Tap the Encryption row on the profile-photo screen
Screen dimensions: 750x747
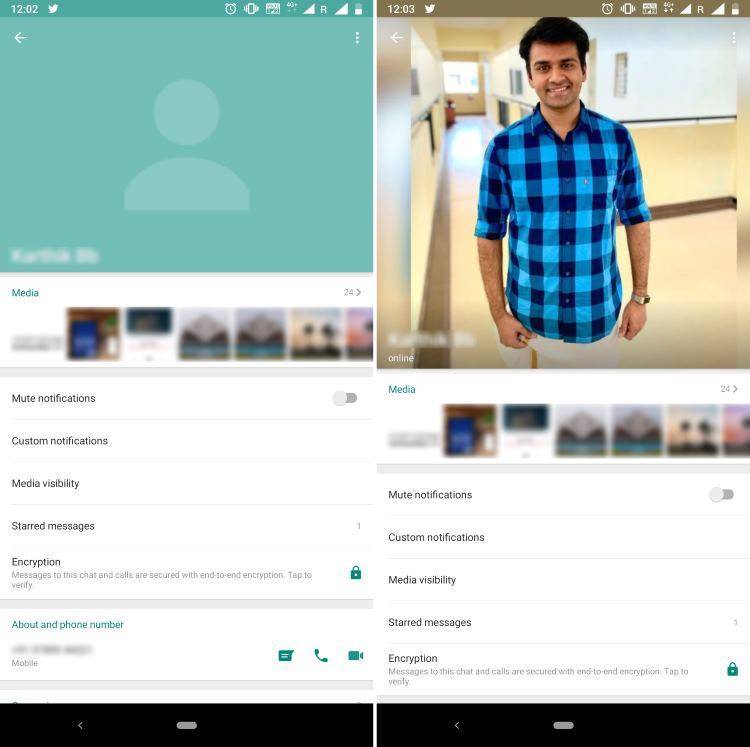click(540, 669)
